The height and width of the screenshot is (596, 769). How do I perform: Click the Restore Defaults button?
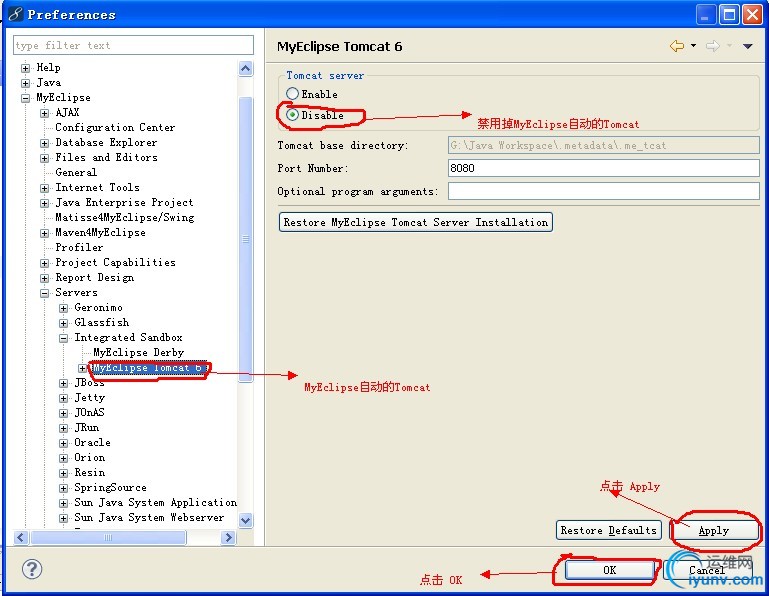click(609, 530)
